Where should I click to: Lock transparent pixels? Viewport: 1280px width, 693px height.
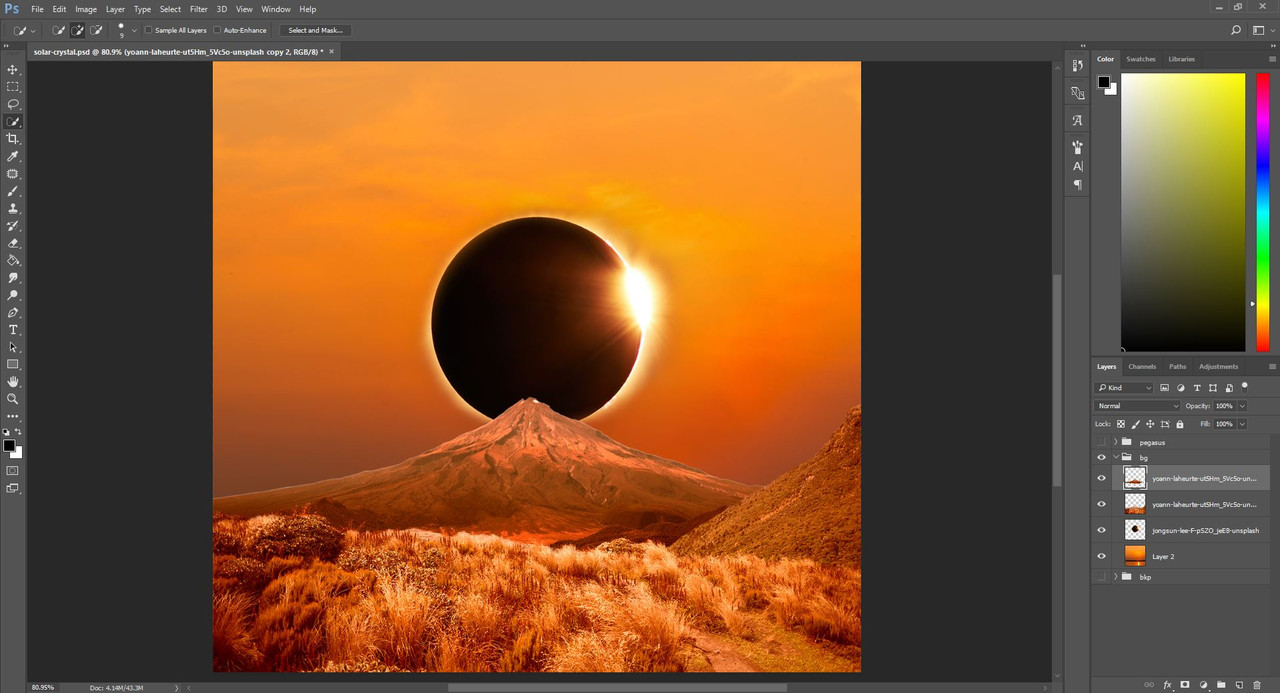click(1121, 424)
